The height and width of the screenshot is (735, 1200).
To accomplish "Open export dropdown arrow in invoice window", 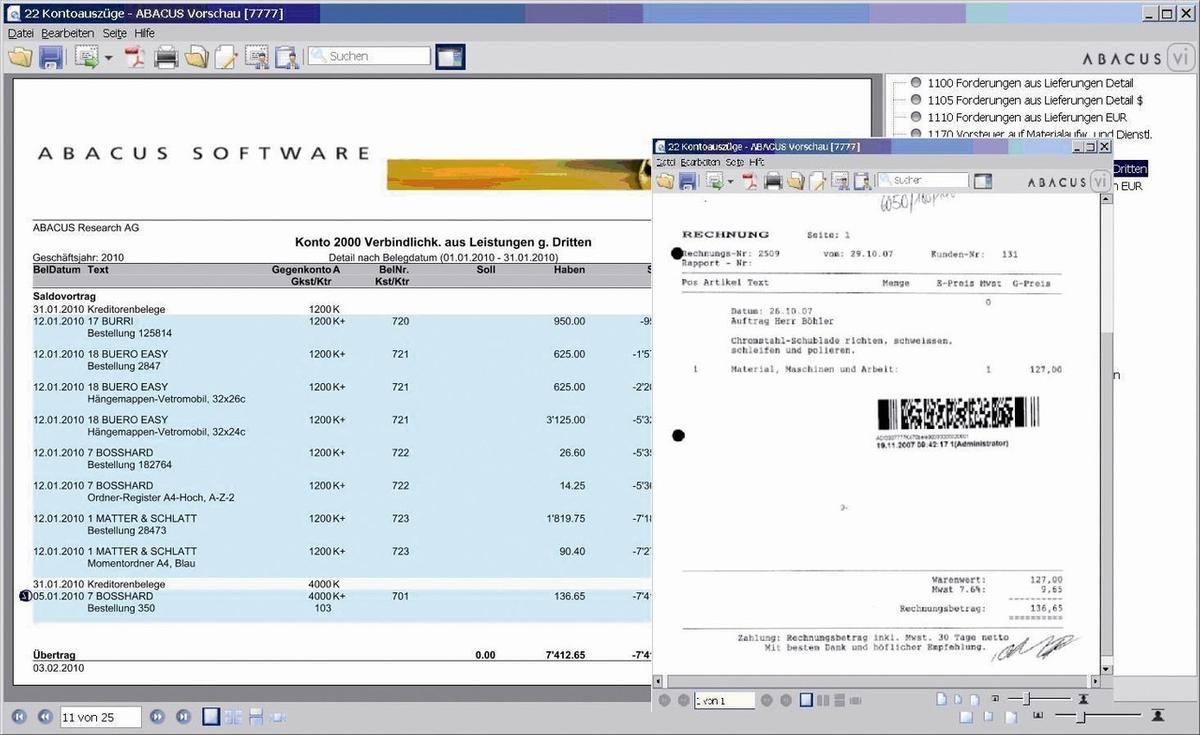I will click(731, 182).
